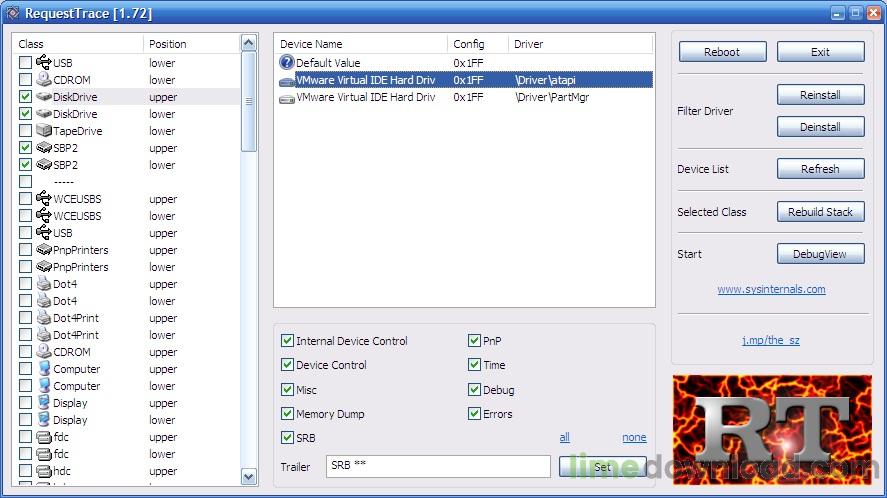The image size is (887, 498).
Task: Click the class list scroll down arrow
Action: [249, 477]
